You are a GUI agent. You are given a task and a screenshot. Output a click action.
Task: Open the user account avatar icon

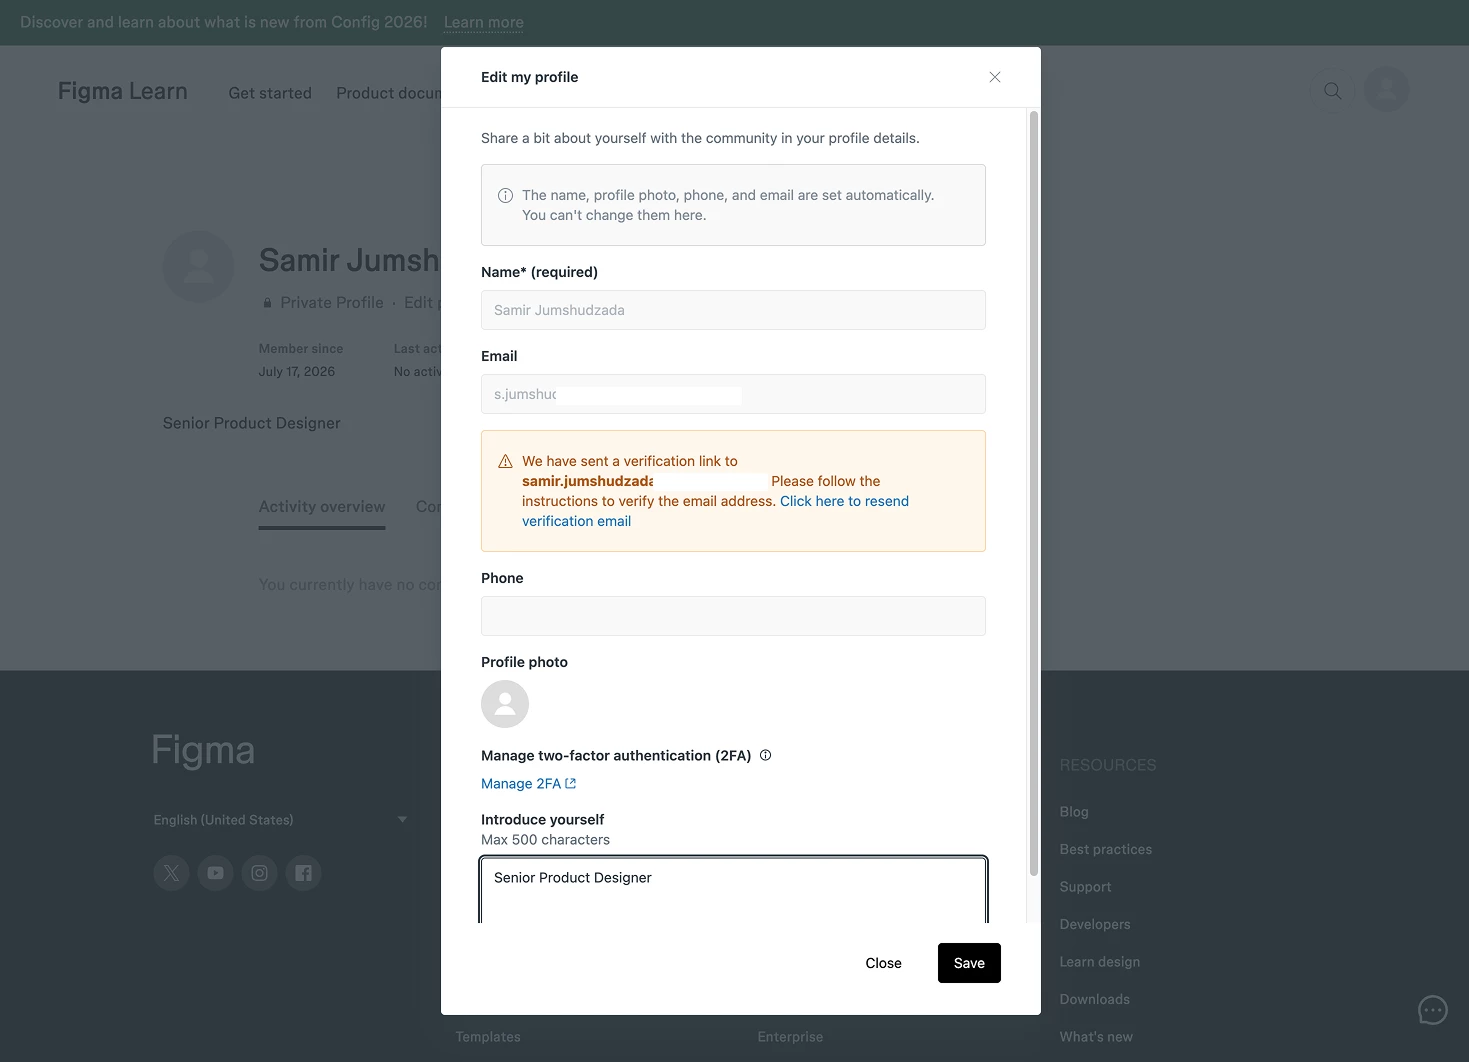coord(1387,90)
